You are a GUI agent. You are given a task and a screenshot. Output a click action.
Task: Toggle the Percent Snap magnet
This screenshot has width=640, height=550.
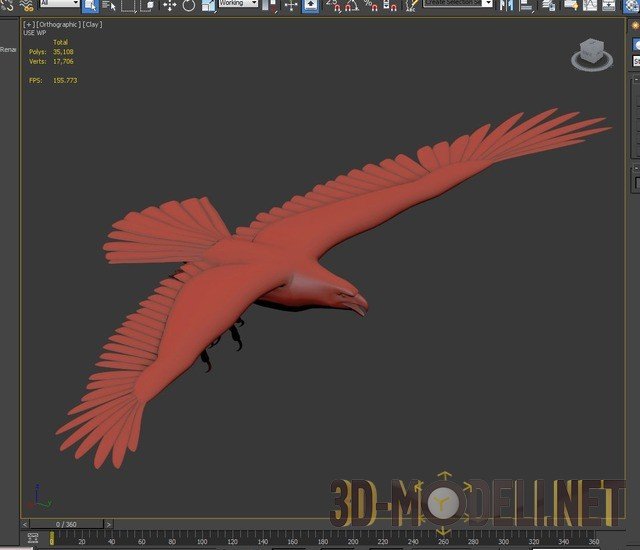(371, 5)
